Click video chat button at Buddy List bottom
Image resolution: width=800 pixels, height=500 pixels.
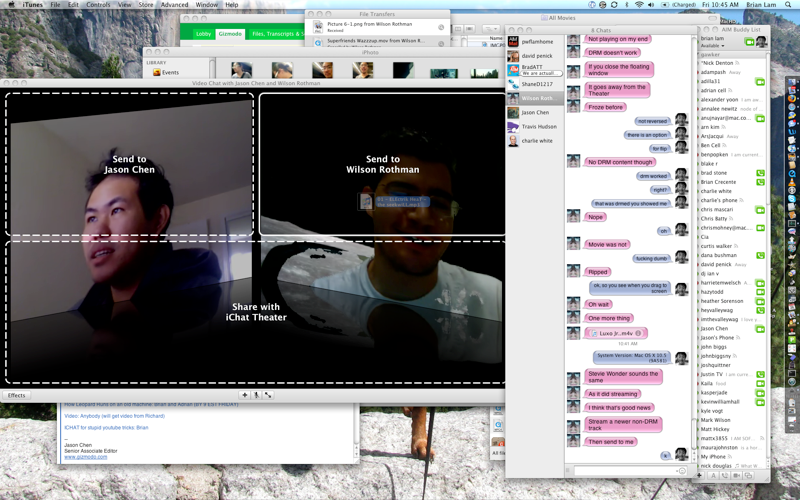(737, 476)
